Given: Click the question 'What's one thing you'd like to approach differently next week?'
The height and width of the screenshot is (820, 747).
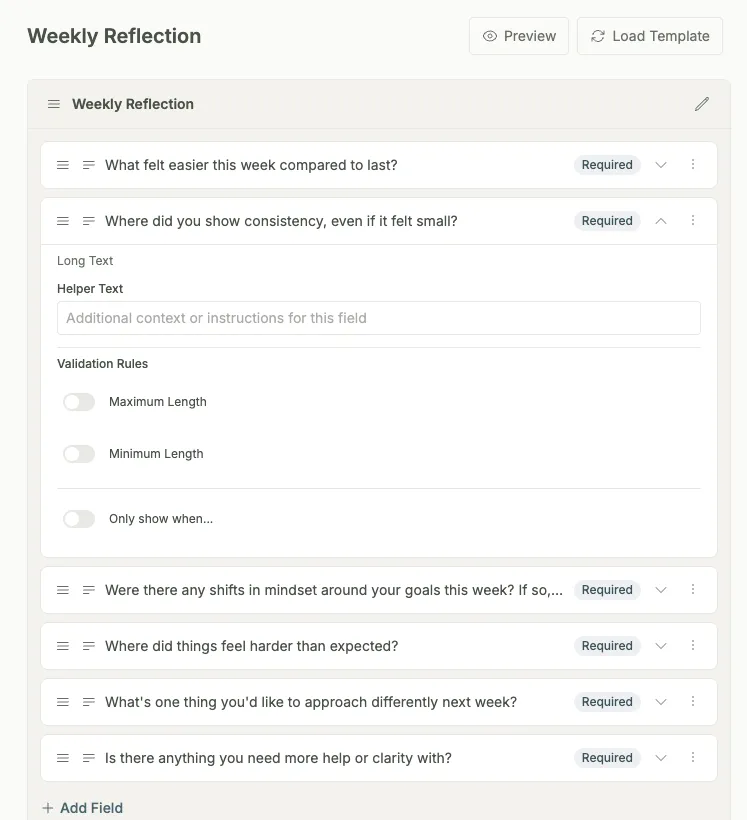Looking at the screenshot, I should [x=311, y=702].
